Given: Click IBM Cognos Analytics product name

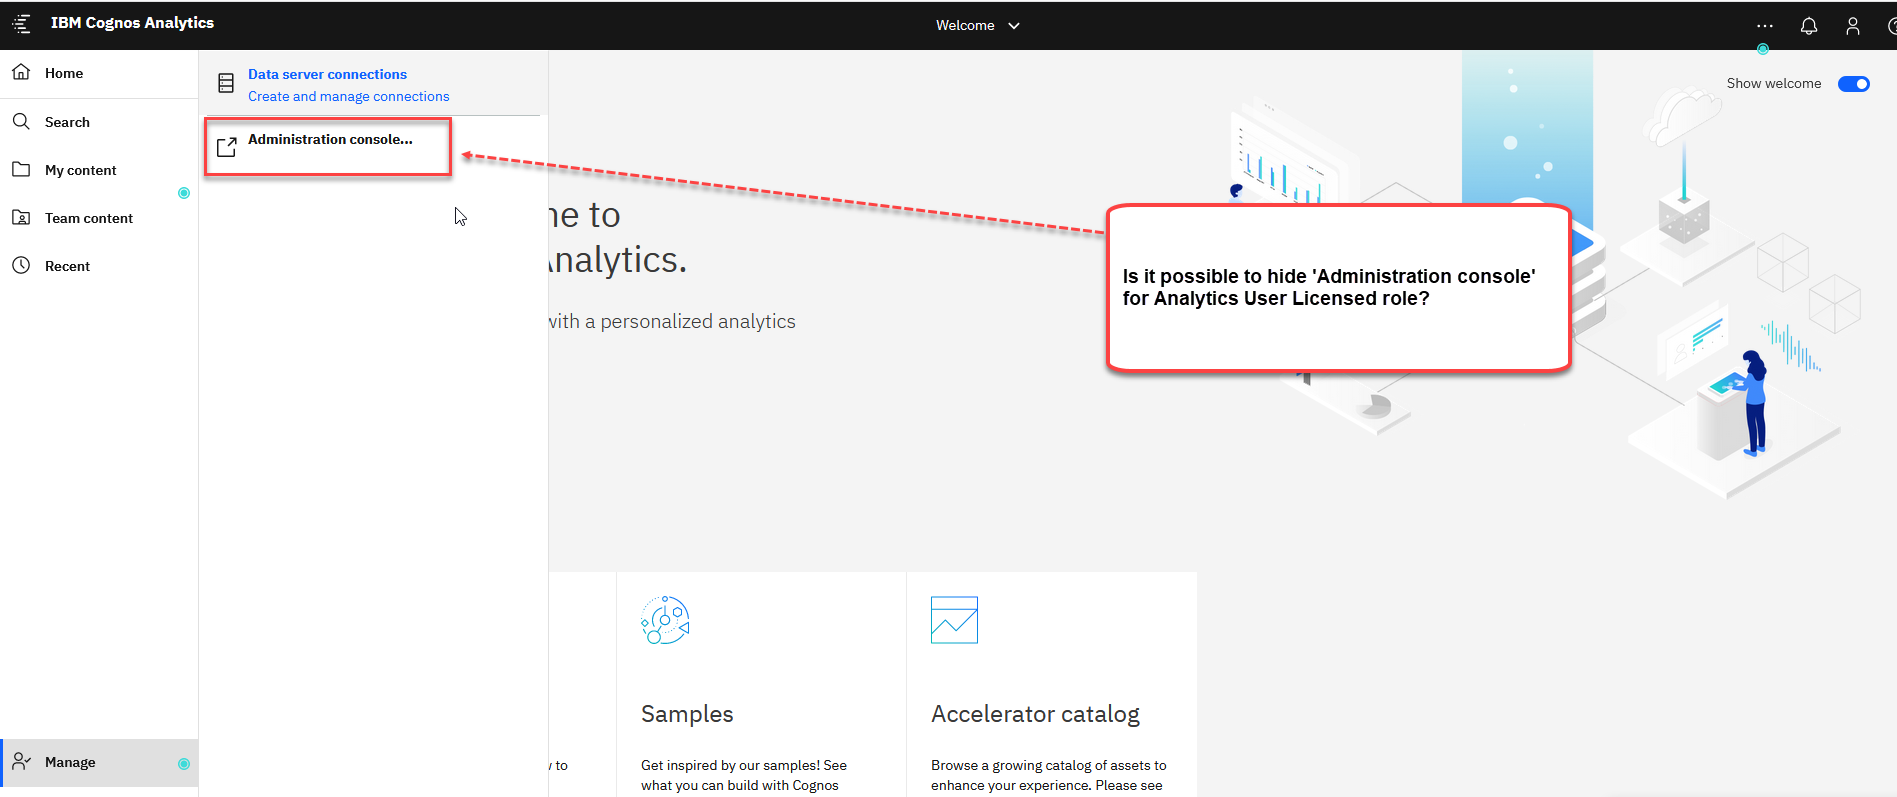Looking at the screenshot, I should [132, 23].
